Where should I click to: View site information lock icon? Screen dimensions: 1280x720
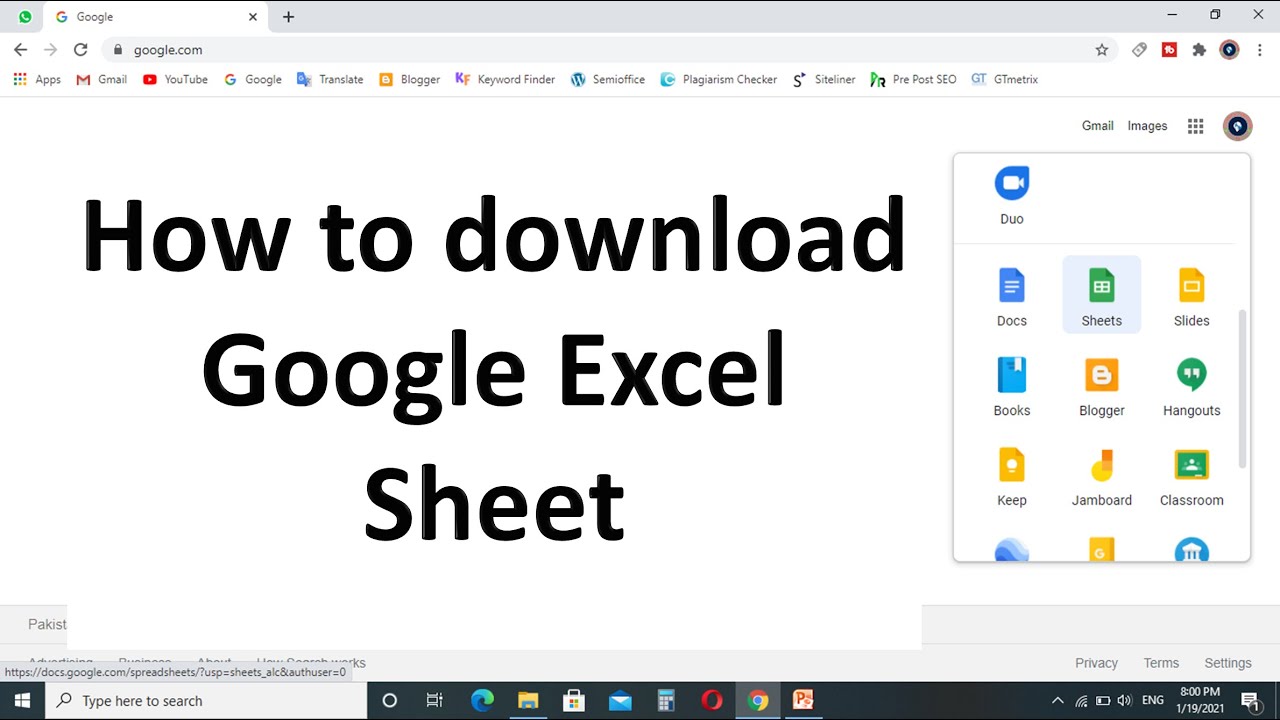pyautogui.click(x=118, y=49)
